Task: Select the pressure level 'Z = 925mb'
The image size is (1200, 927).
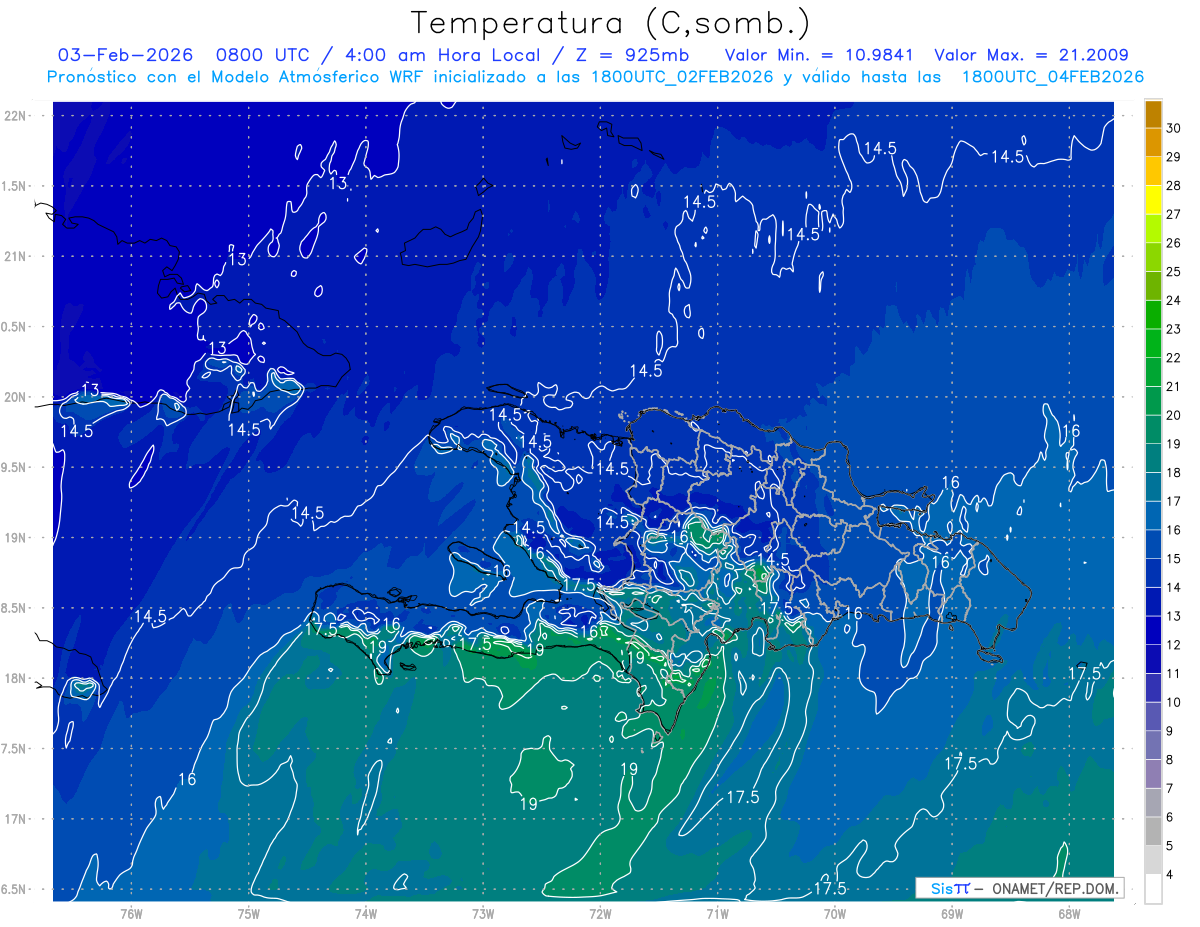Action: point(633,55)
